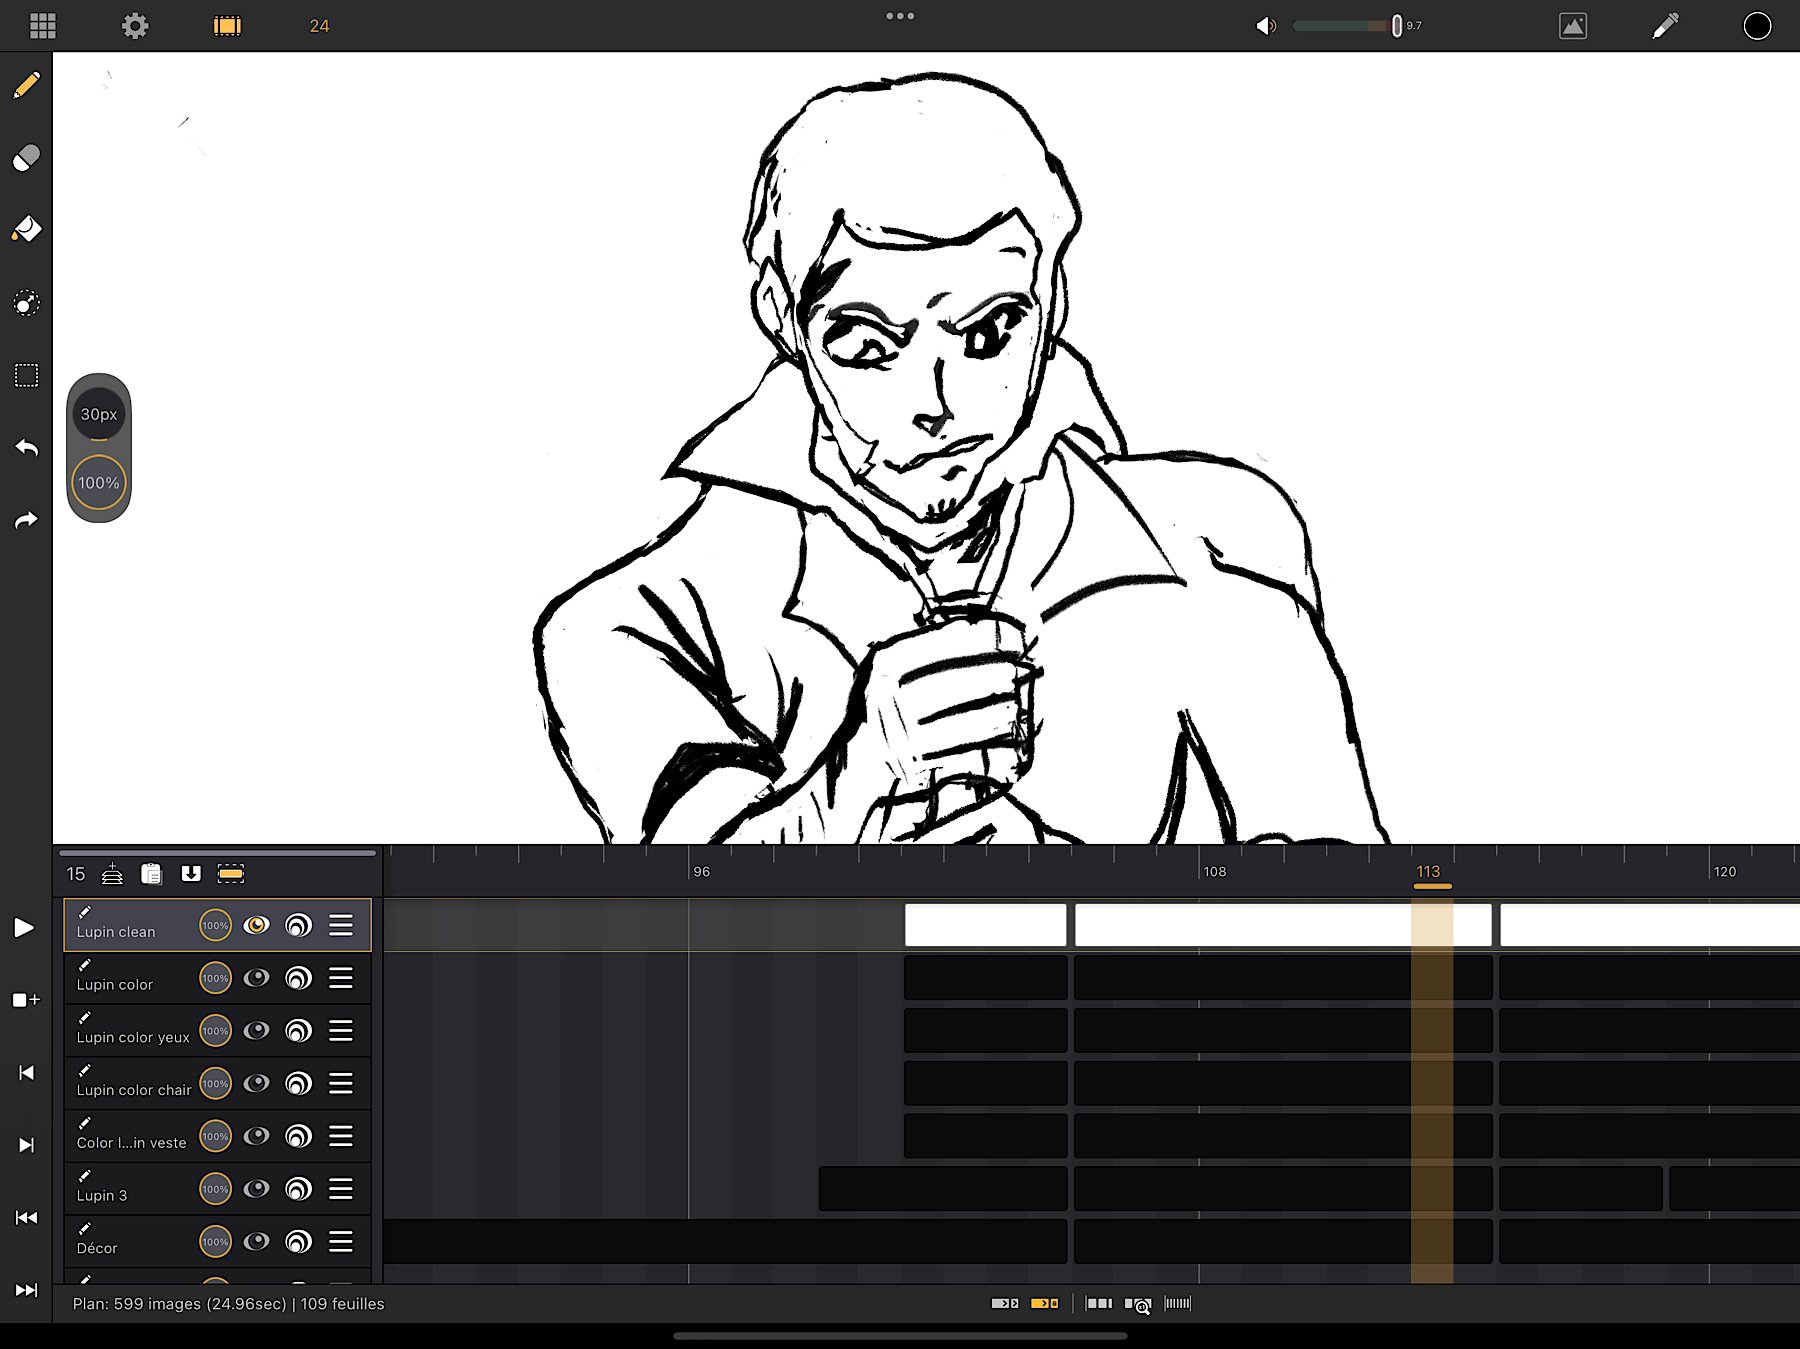Click frame 108 on the timeline ruler
The width and height of the screenshot is (1800, 1349).
tap(1215, 872)
